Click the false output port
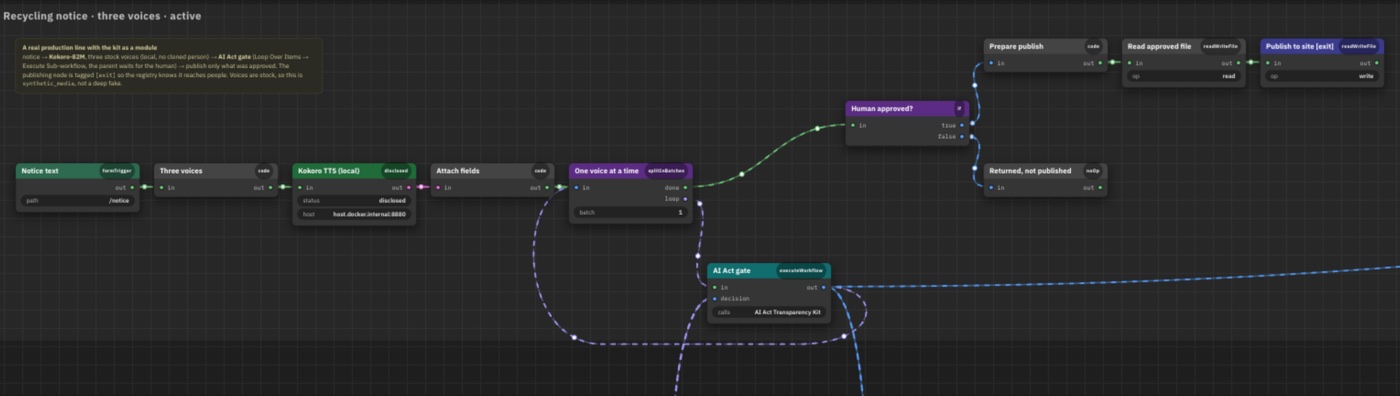Image resolution: width=1400 pixels, height=396 pixels. pyautogui.click(x=962, y=136)
